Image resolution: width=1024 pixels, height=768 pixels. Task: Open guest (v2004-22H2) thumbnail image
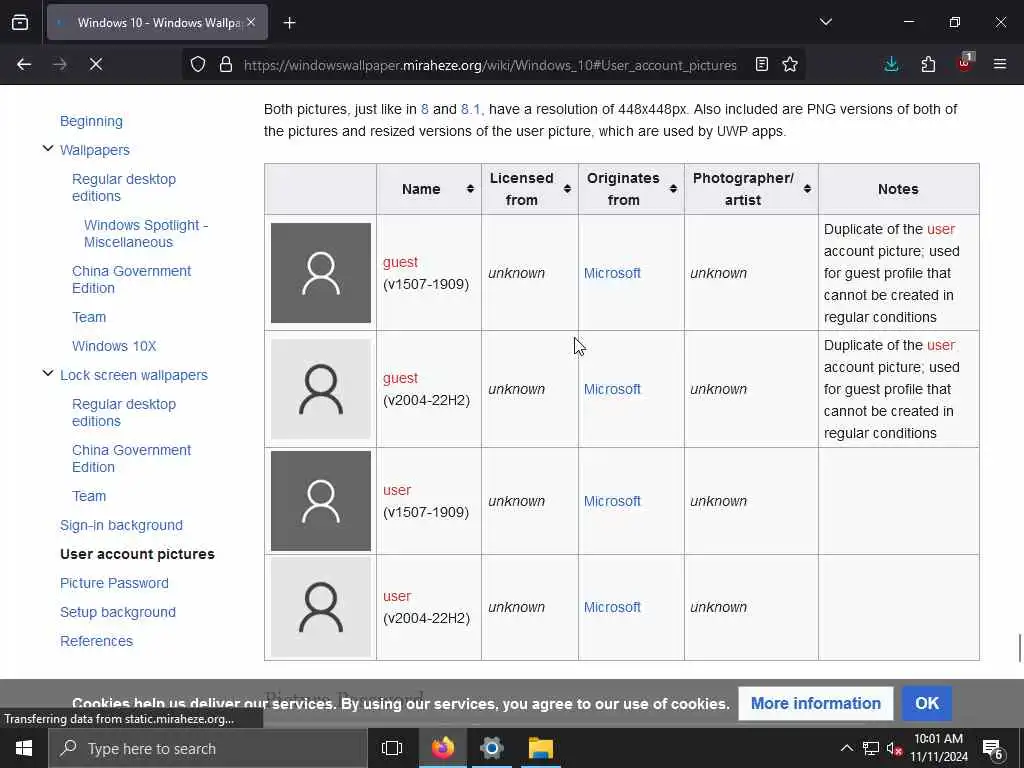click(x=321, y=389)
